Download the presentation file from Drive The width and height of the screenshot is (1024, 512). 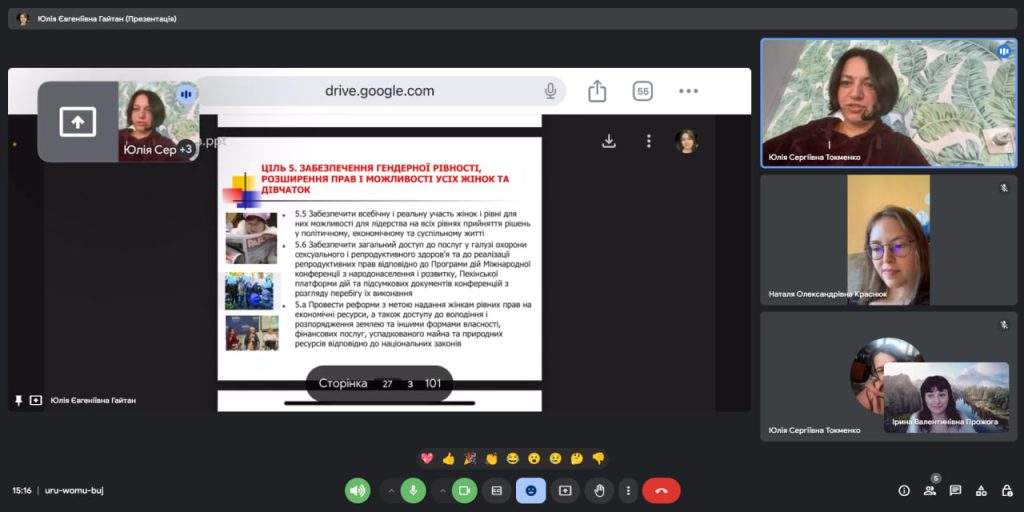click(608, 142)
